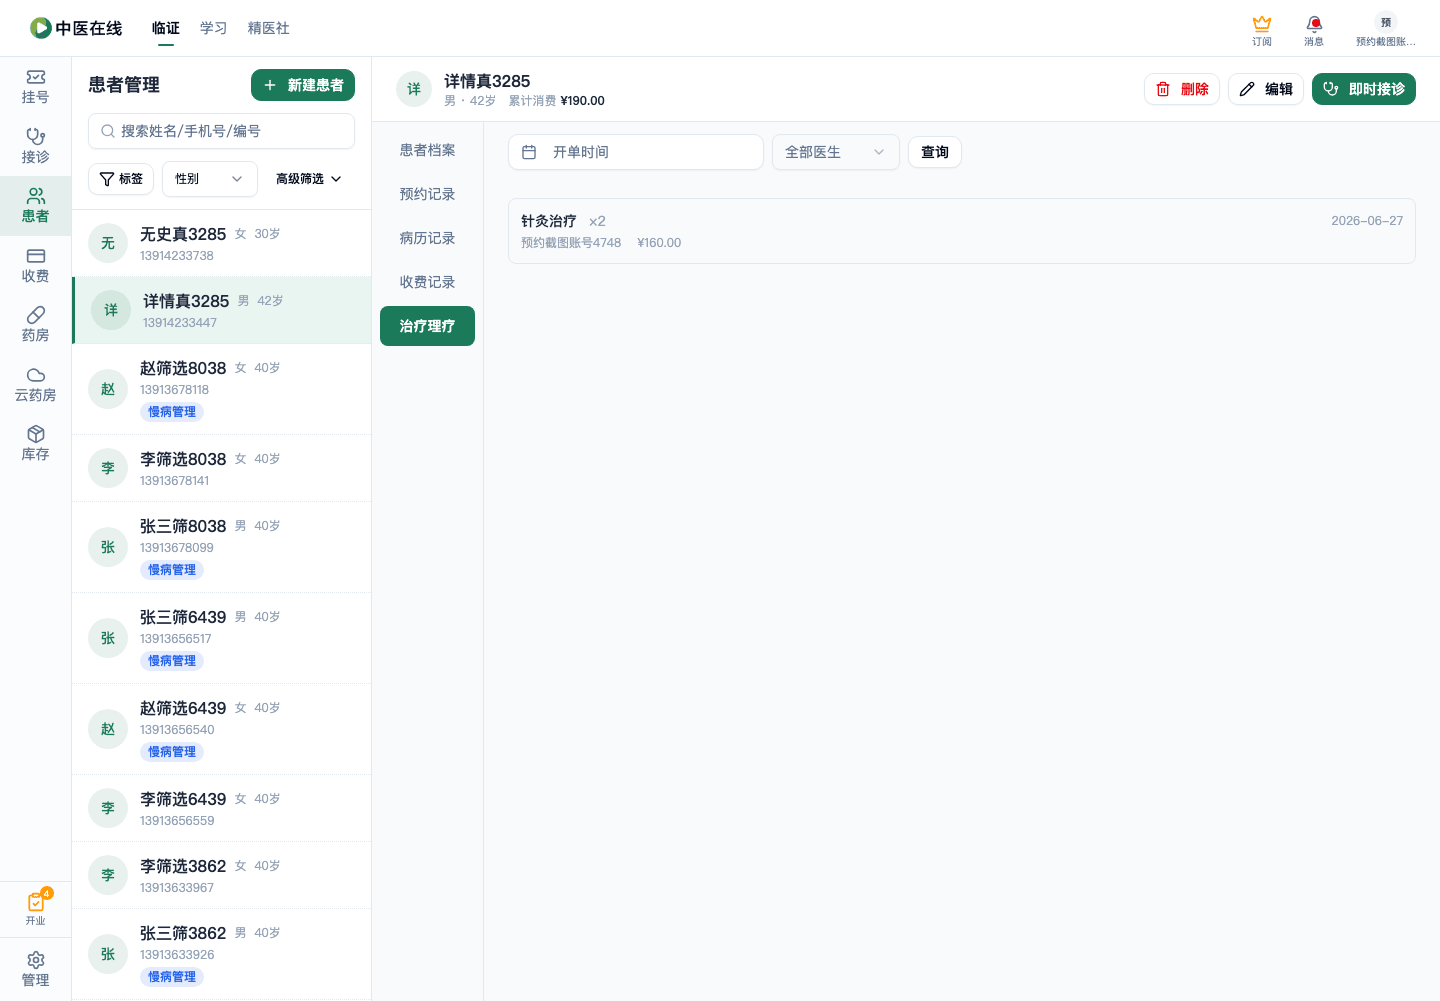Click avatar of 无史真3285
This screenshot has height=1001, width=1440.
click(x=108, y=243)
